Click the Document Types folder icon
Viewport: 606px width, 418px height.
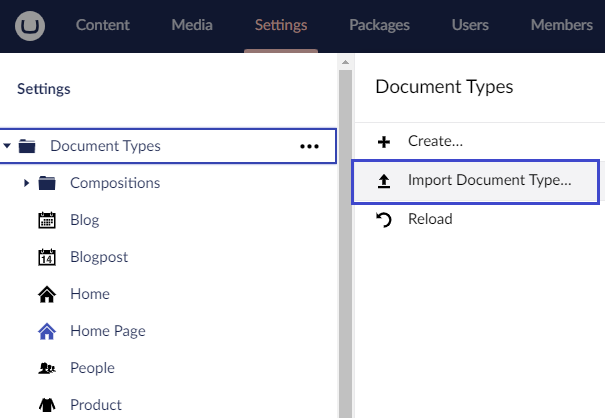[x=27, y=146]
